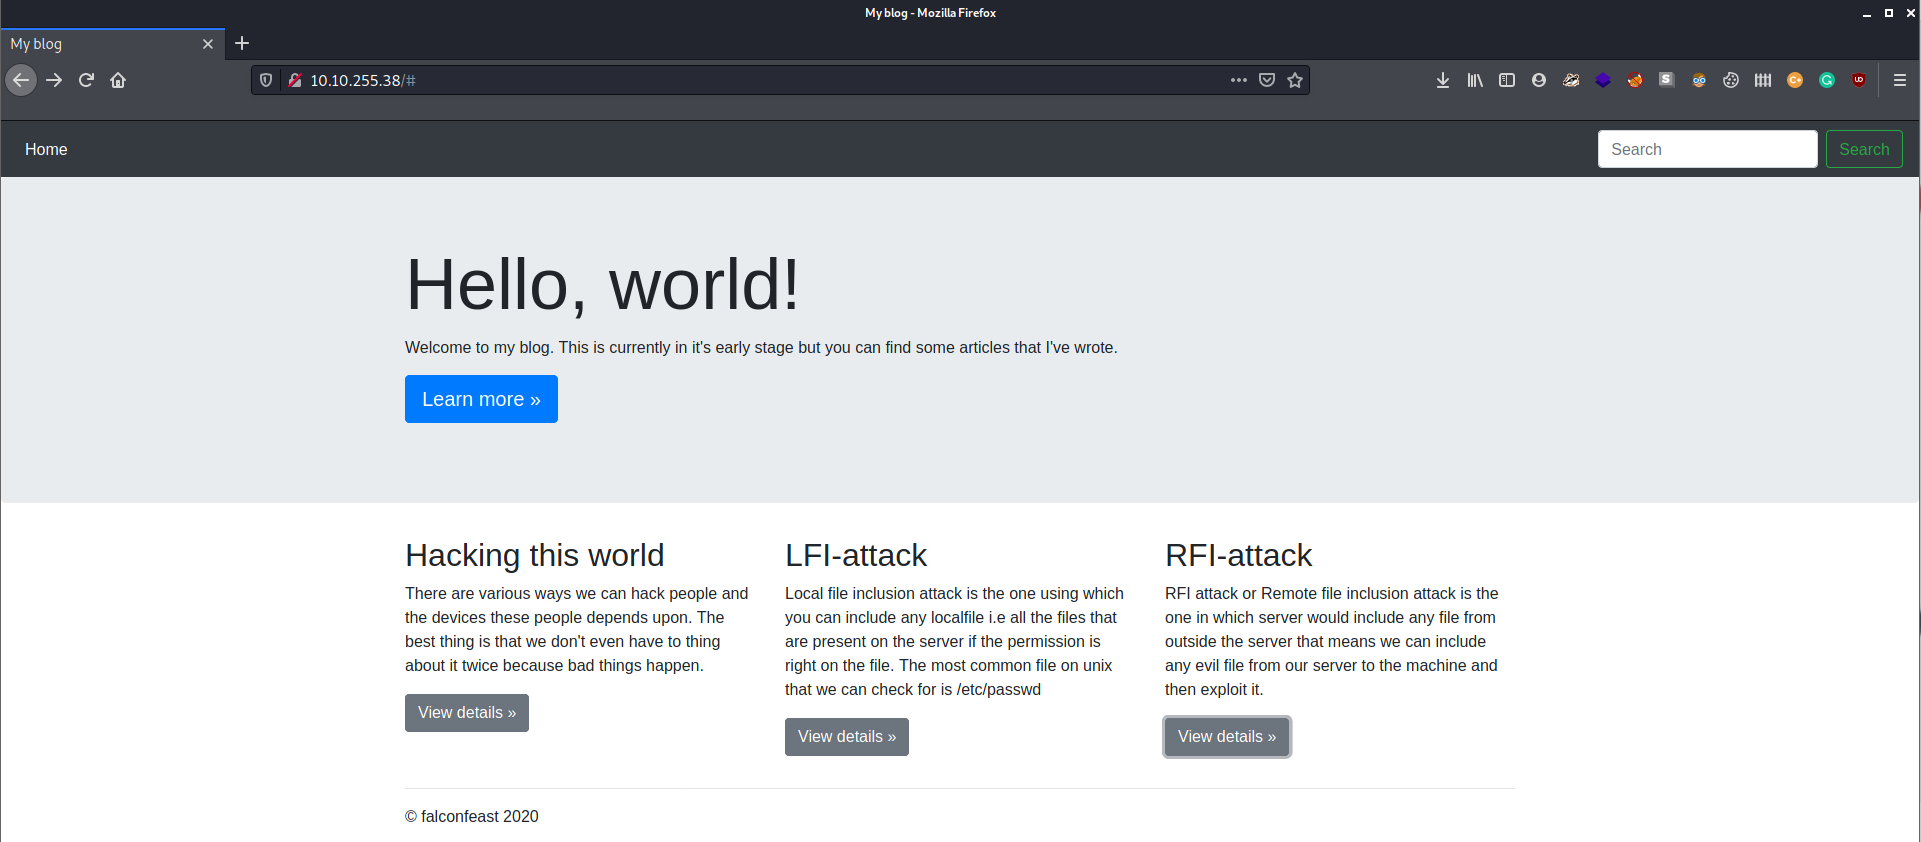Minimize the Firefox window
This screenshot has width=1921, height=842.
(x=1867, y=13)
